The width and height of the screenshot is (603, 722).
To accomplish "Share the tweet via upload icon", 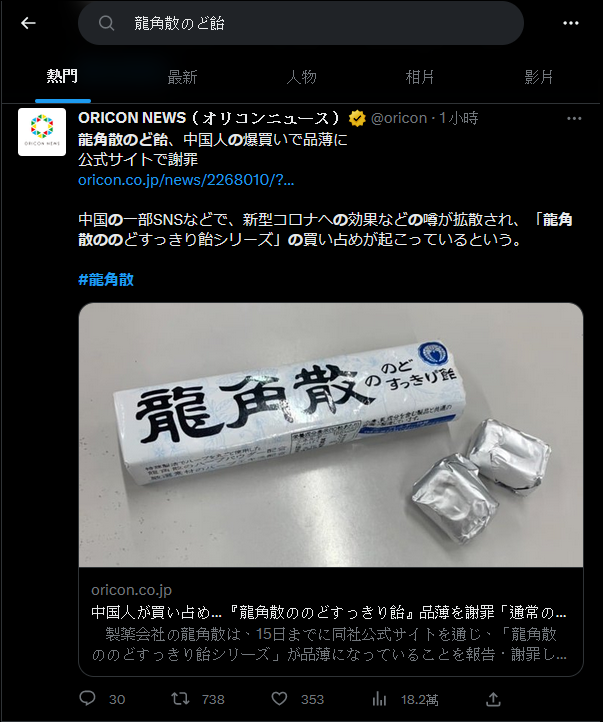I will [x=493, y=699].
